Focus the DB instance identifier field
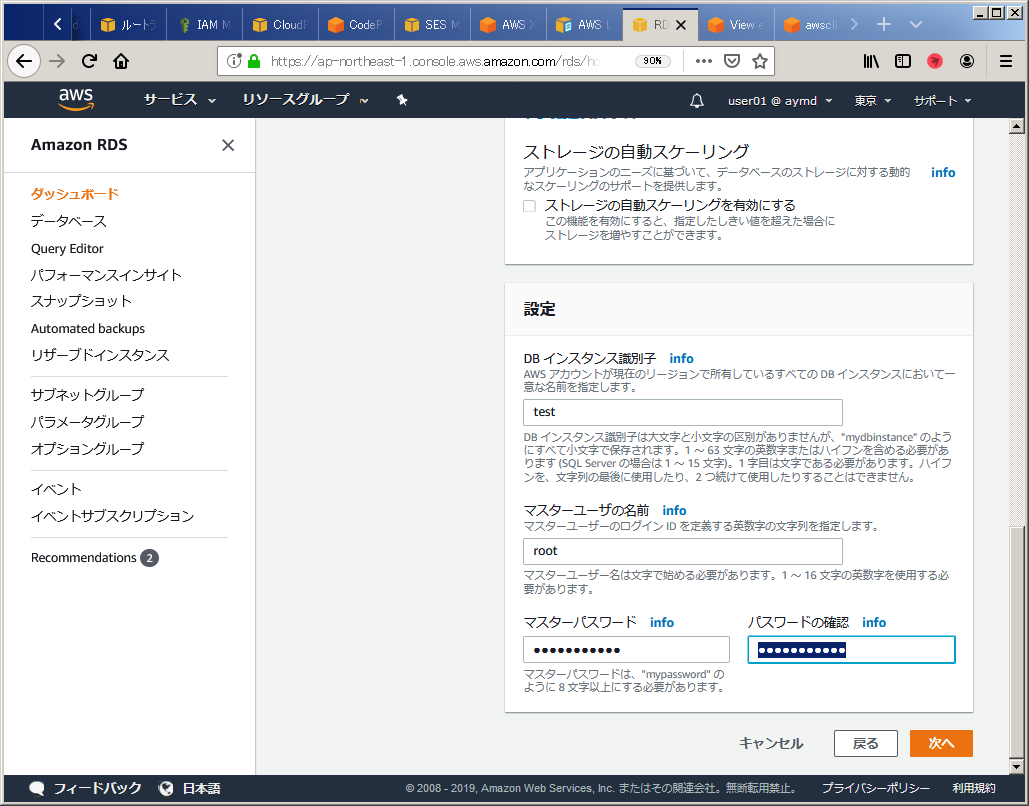The height and width of the screenshot is (806, 1029). (682, 412)
